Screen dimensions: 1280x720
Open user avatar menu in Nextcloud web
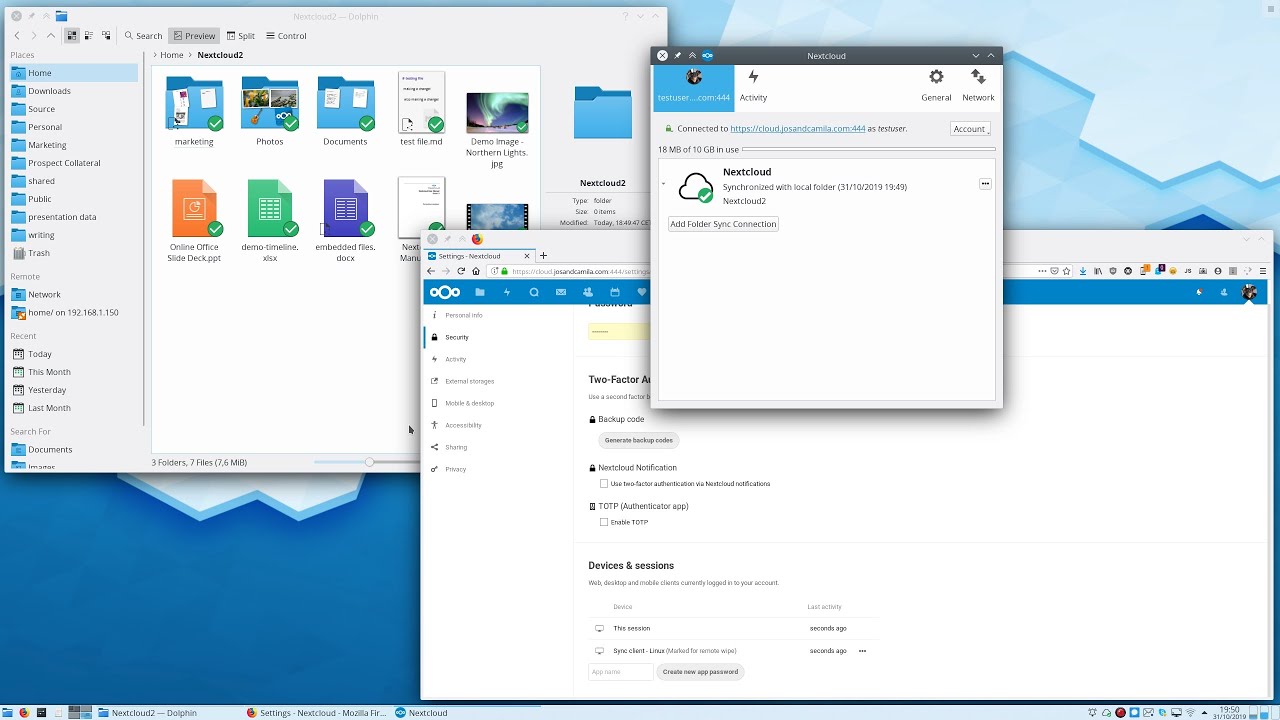tap(1249, 292)
